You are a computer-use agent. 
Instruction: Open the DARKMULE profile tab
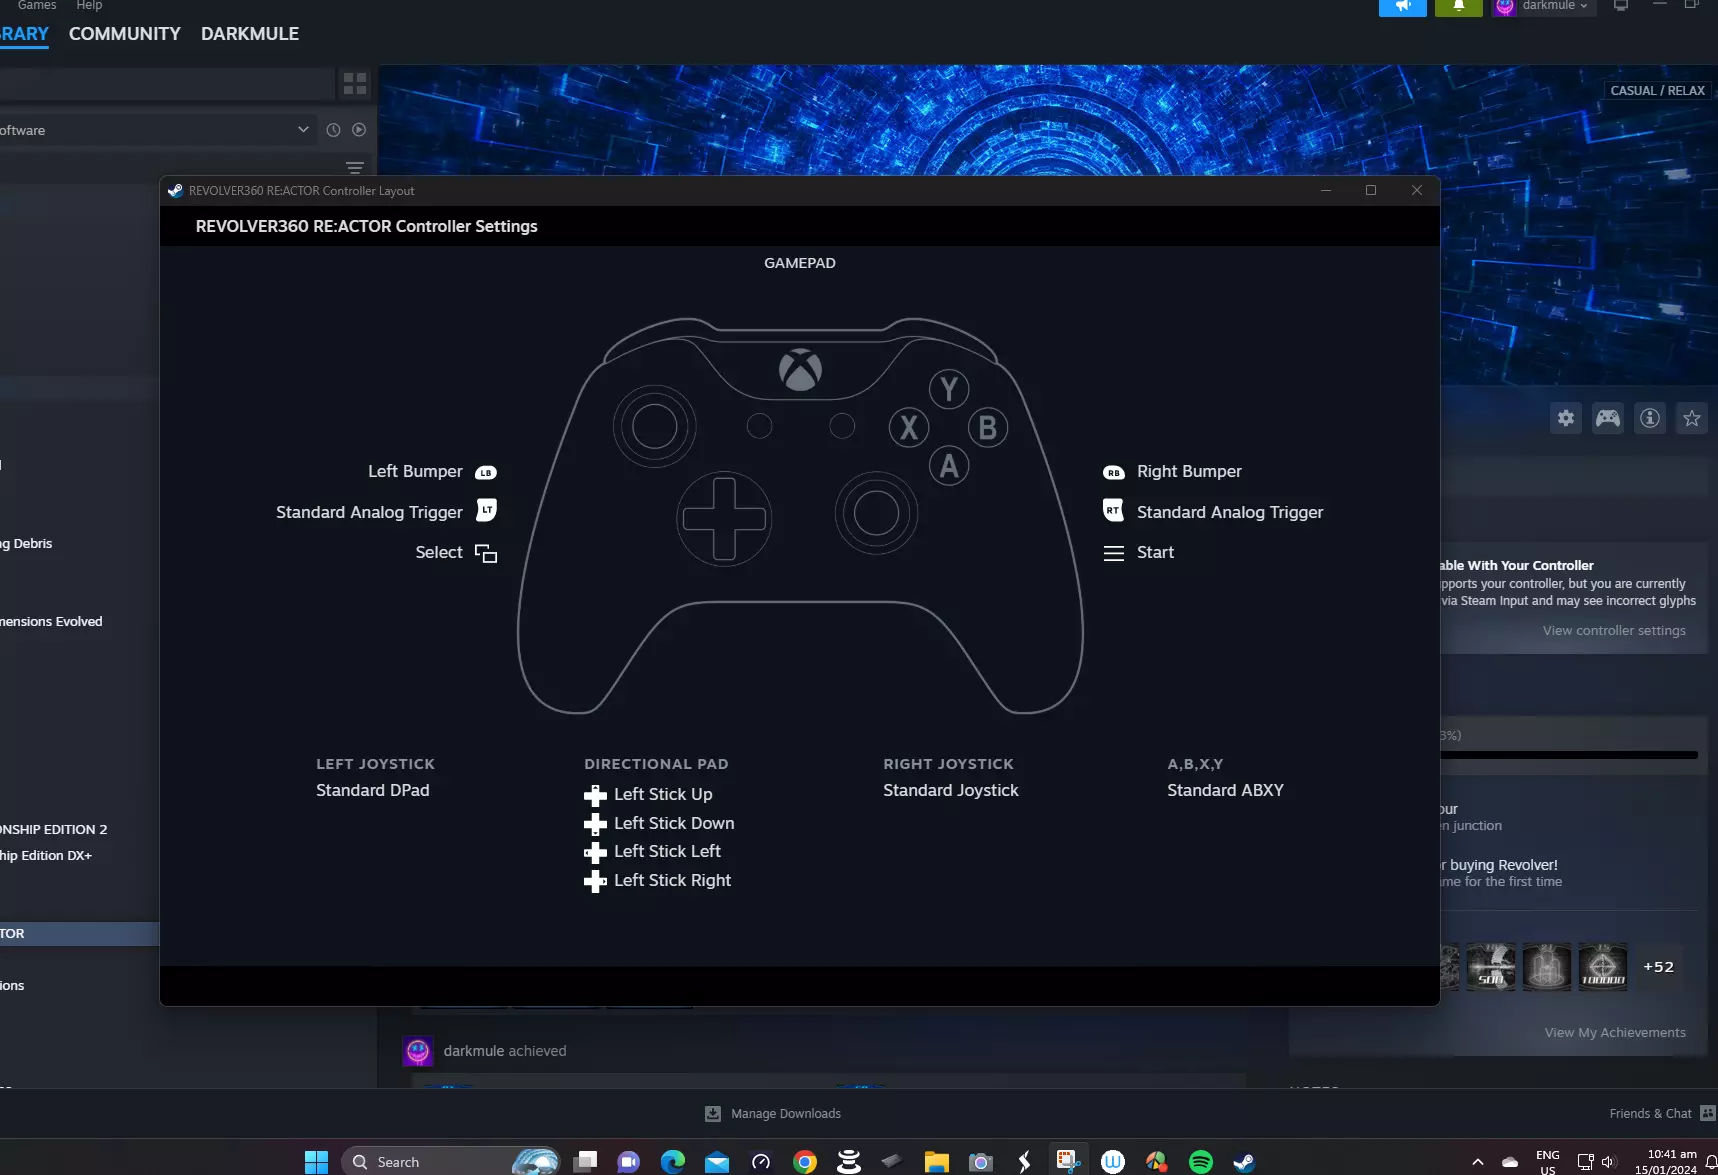(250, 34)
